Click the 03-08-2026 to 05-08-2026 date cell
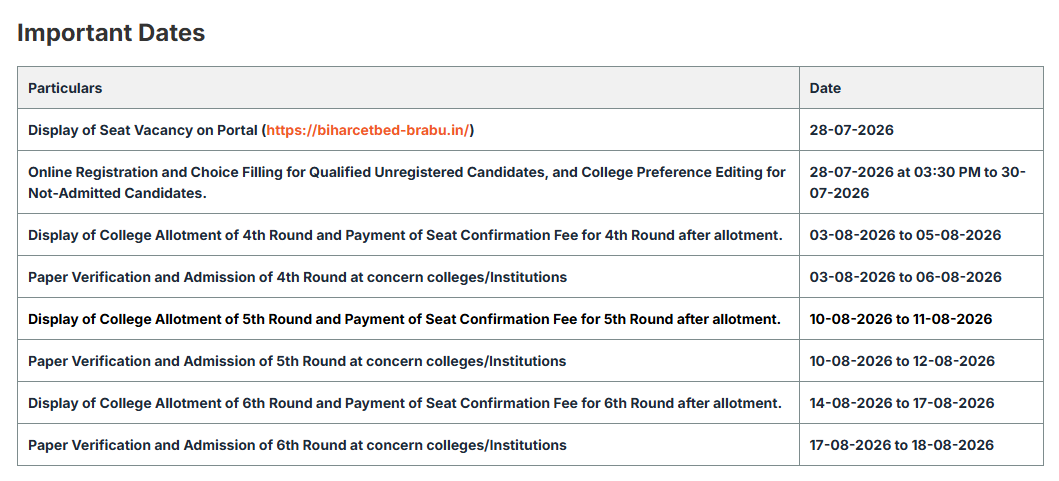This screenshot has height=481, width=1059. [921, 235]
